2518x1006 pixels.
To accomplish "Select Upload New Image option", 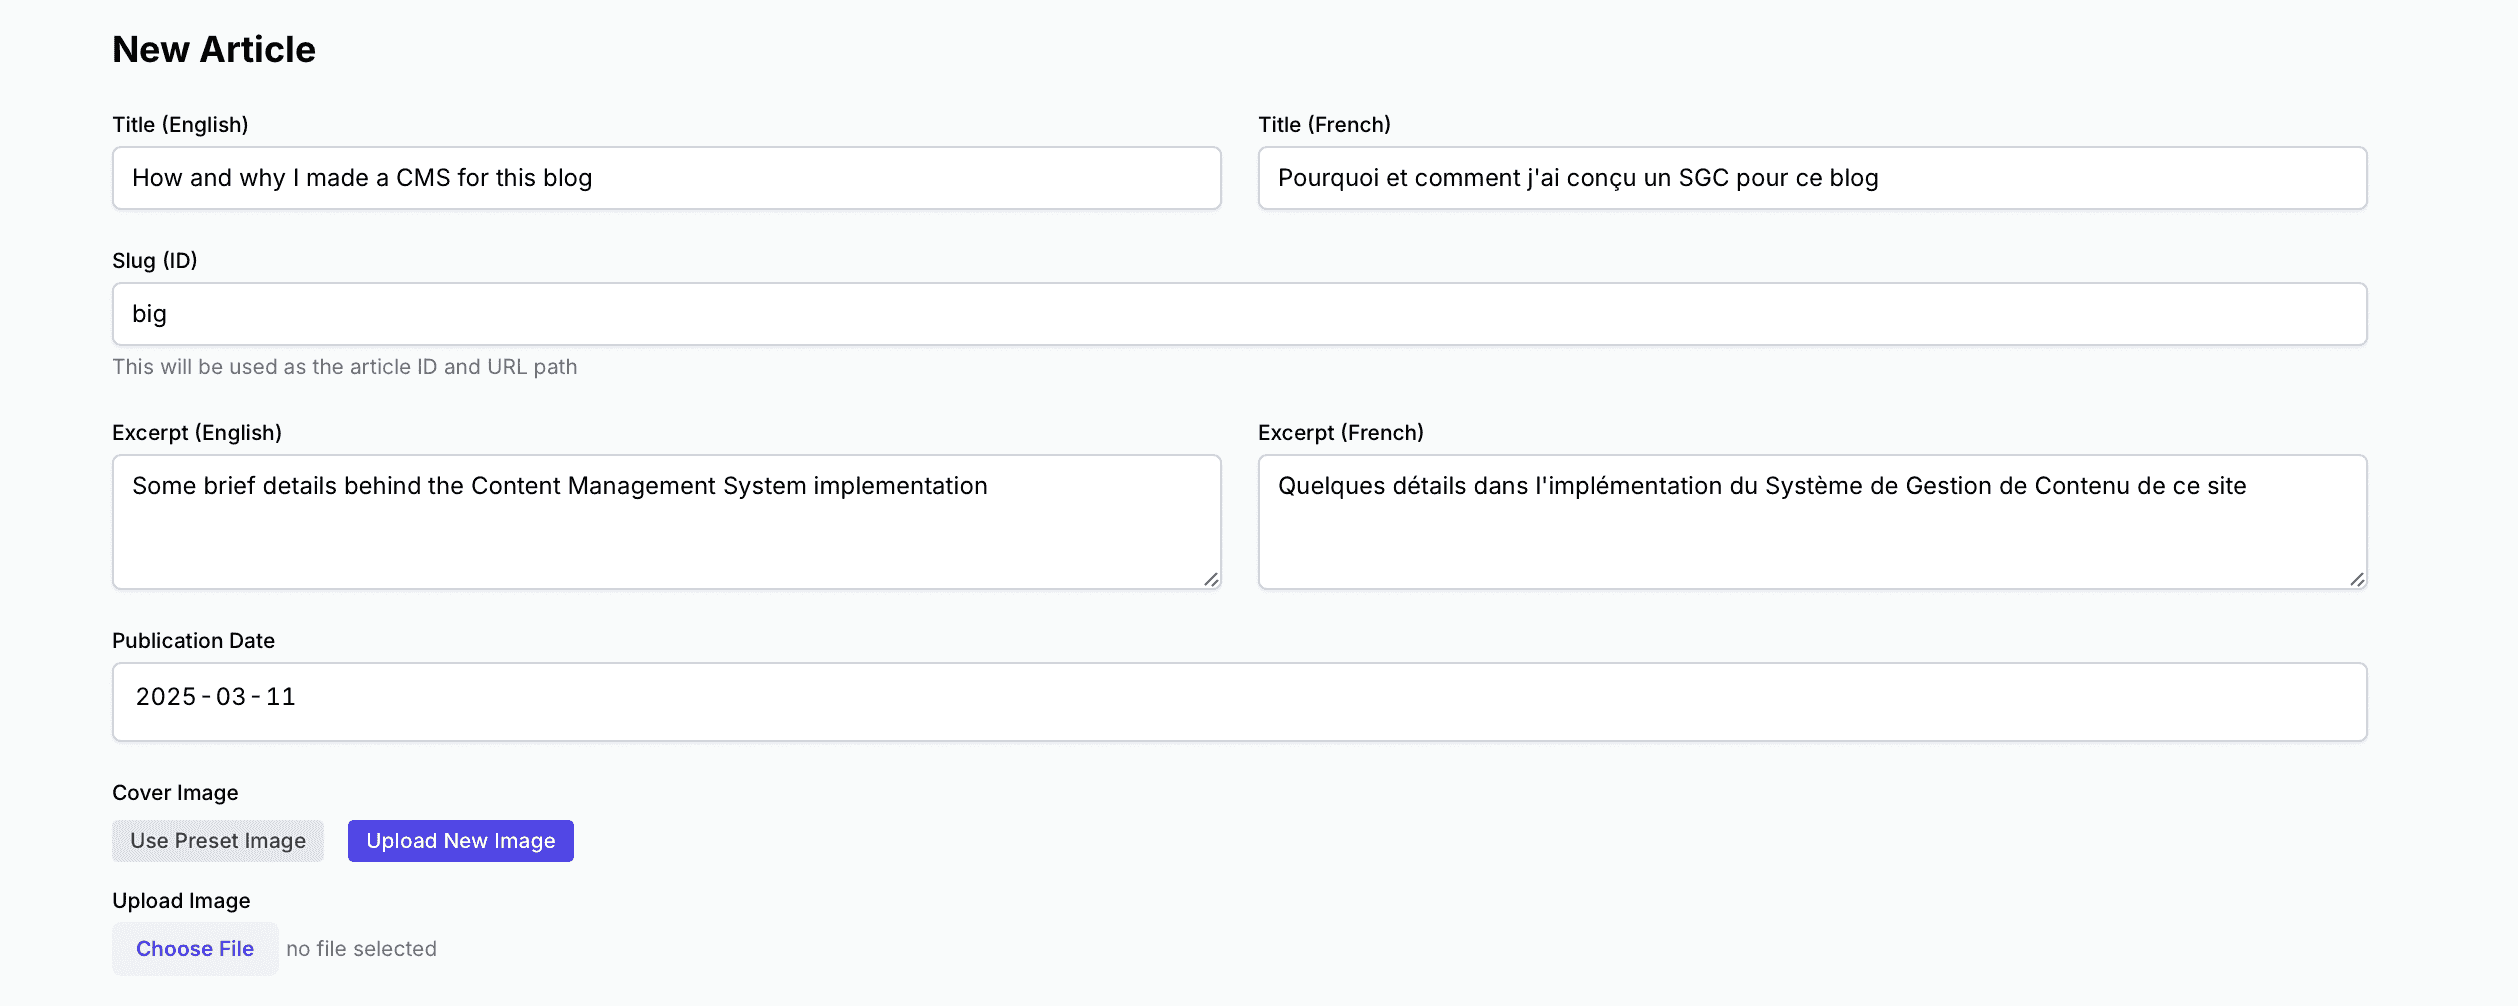I will (x=461, y=841).
